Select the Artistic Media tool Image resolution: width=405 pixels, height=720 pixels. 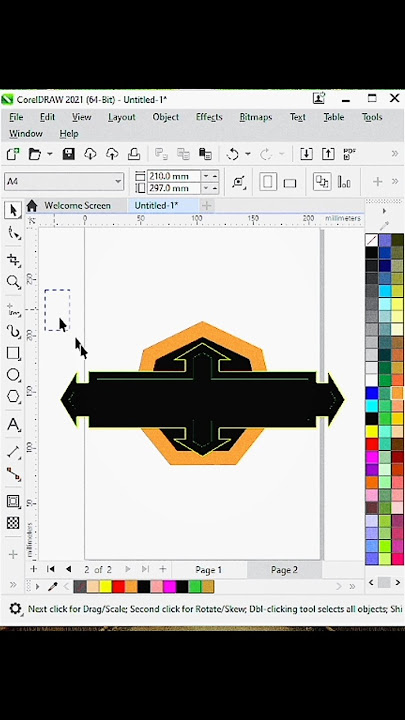[x=14, y=332]
